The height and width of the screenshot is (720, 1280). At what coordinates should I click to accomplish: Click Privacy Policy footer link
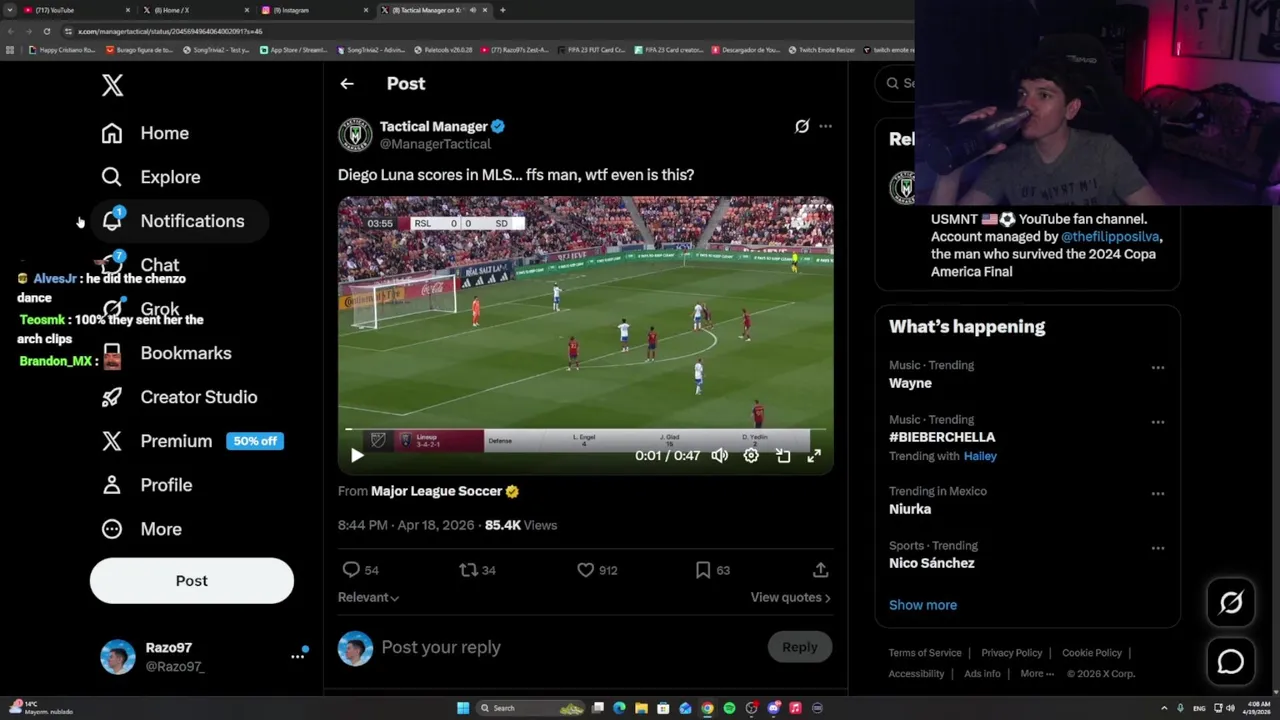pyautogui.click(x=1011, y=653)
